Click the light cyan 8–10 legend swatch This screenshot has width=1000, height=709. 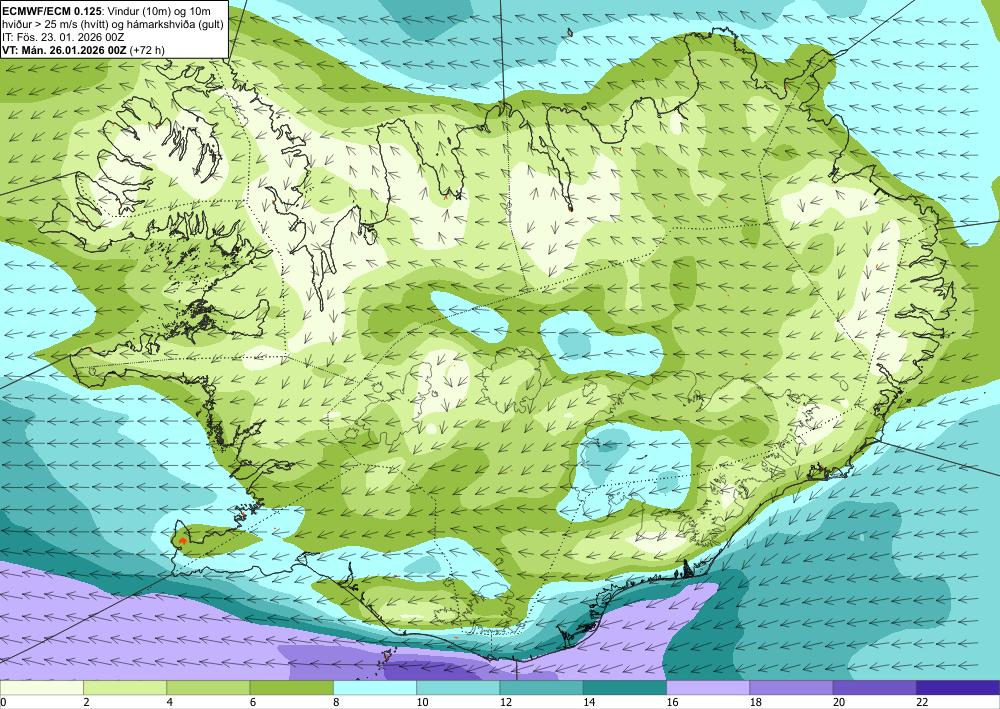[x=375, y=688]
